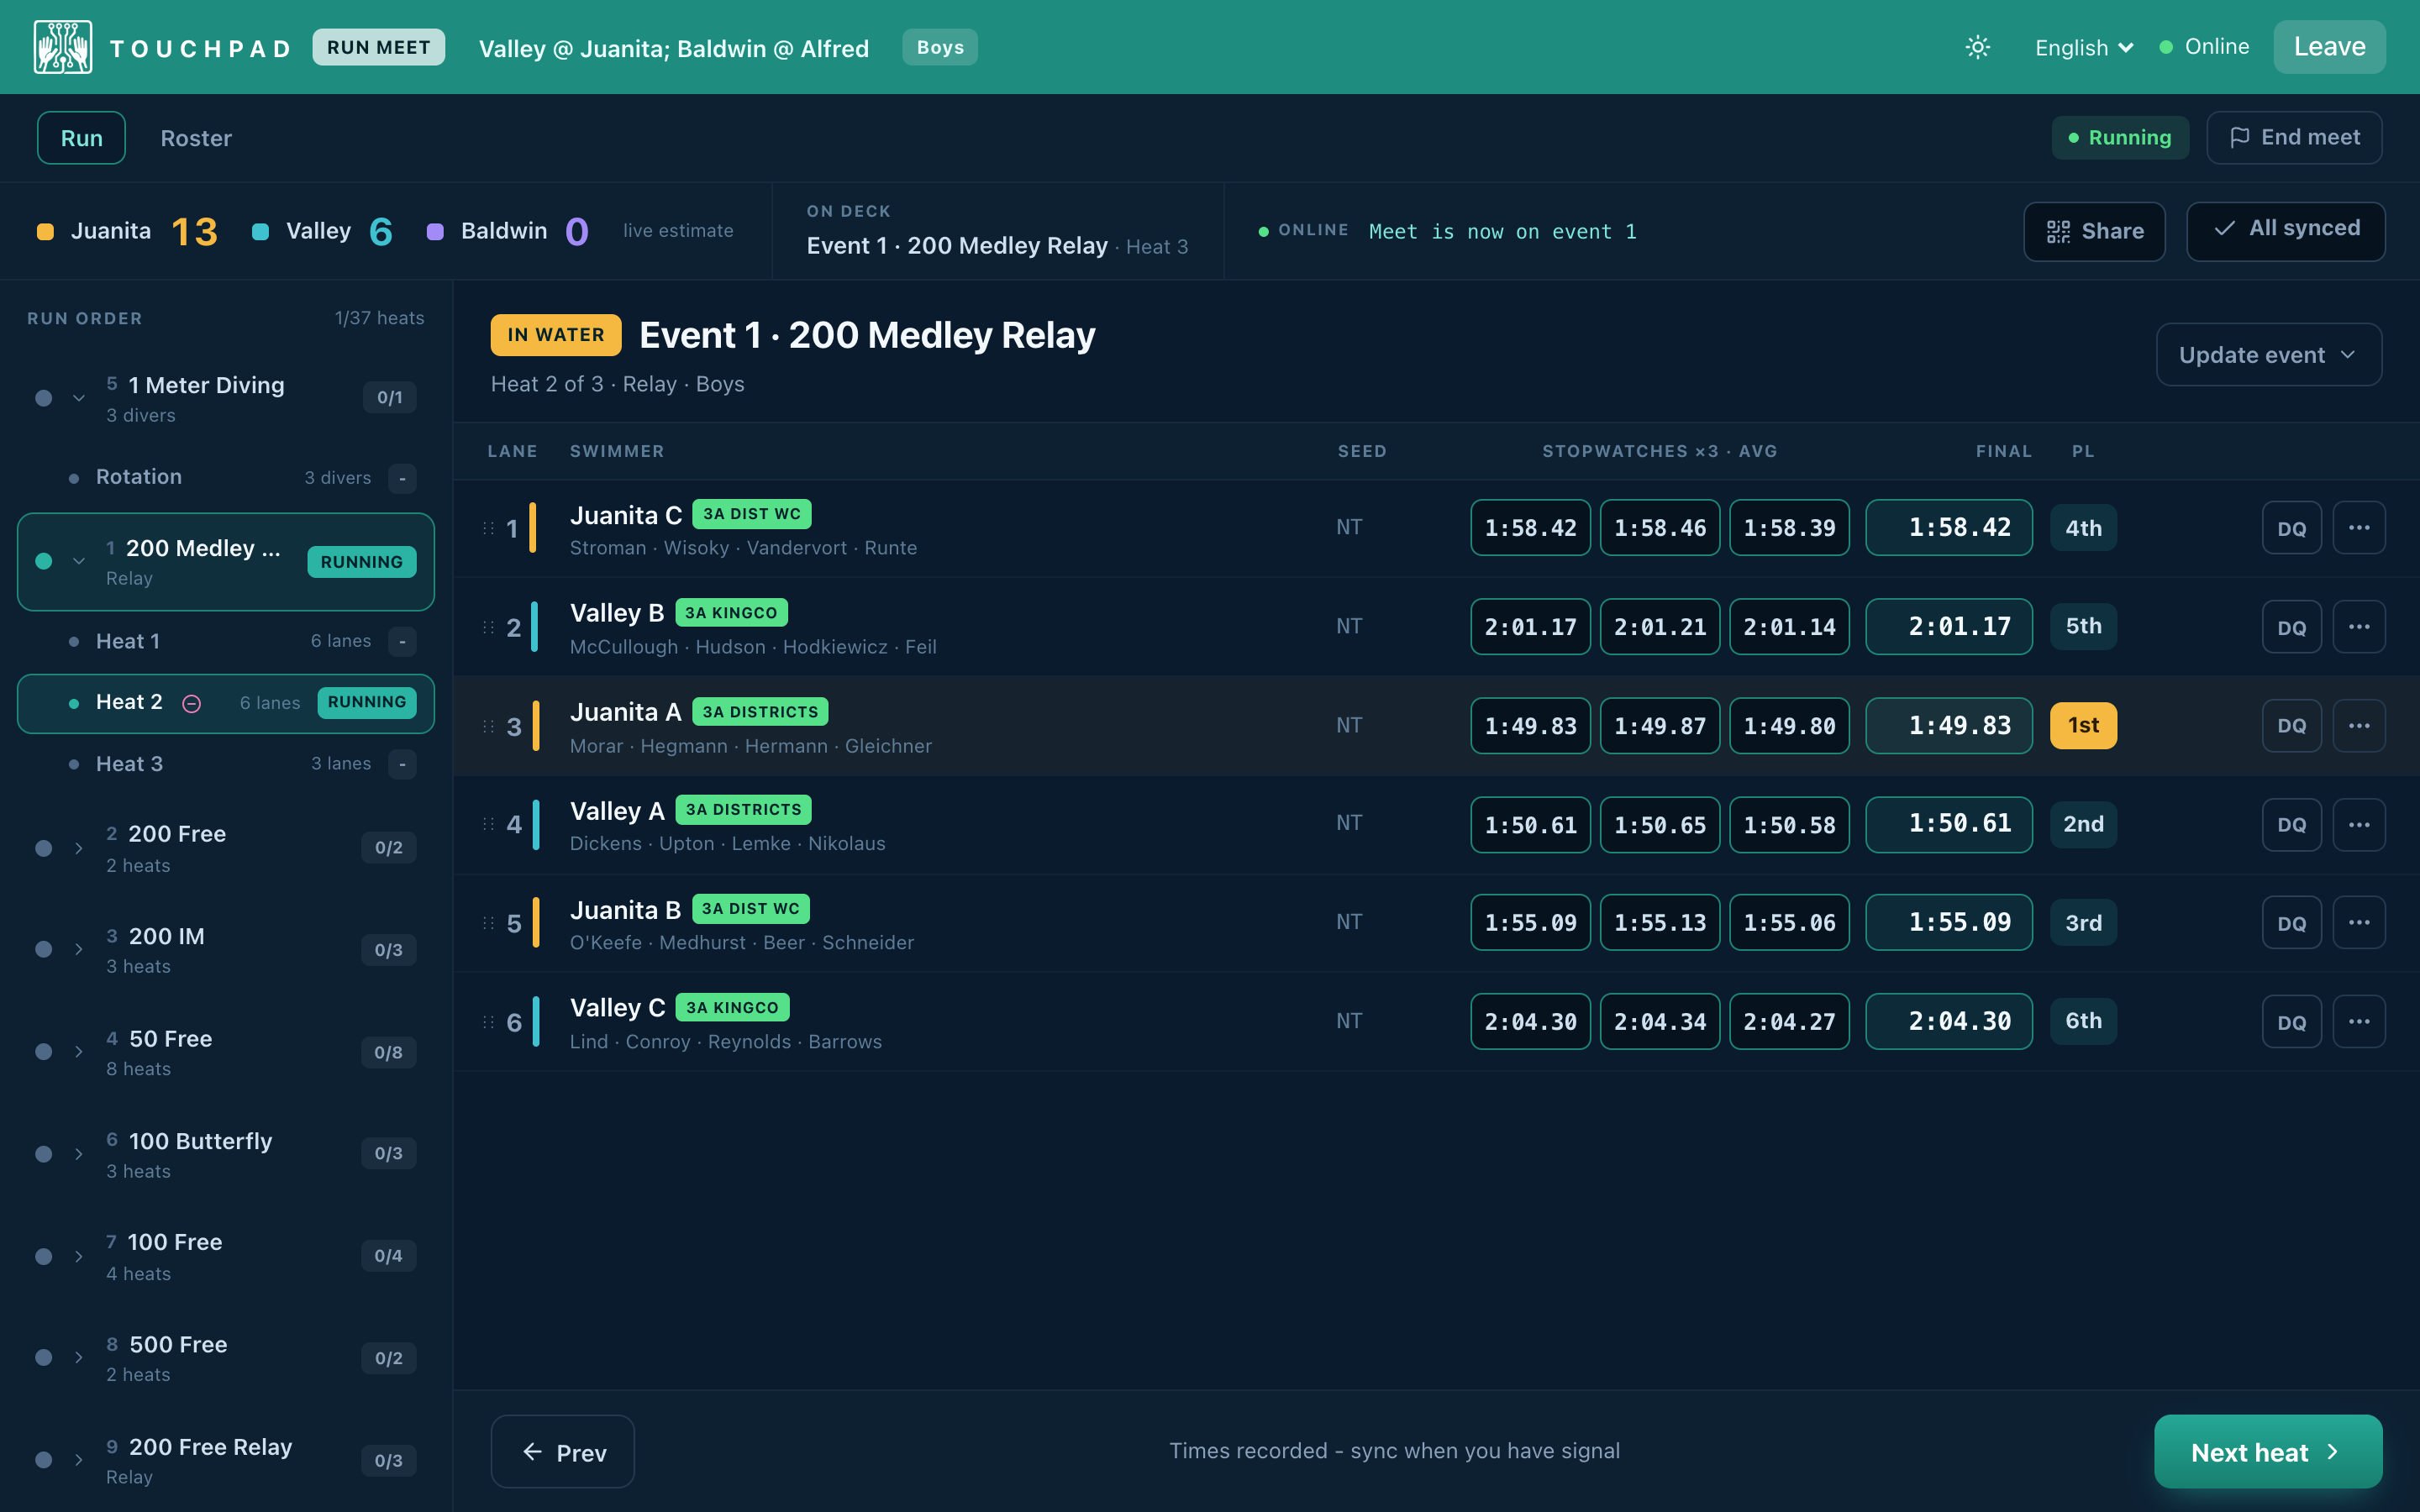
Task: Open more options for Juanita B lane 5
Action: tap(2358, 923)
